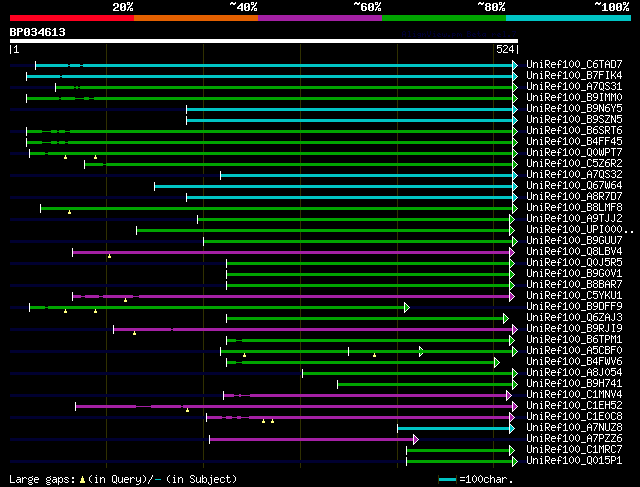Select the UniRef100_Q8LBV4 label

[574, 252]
